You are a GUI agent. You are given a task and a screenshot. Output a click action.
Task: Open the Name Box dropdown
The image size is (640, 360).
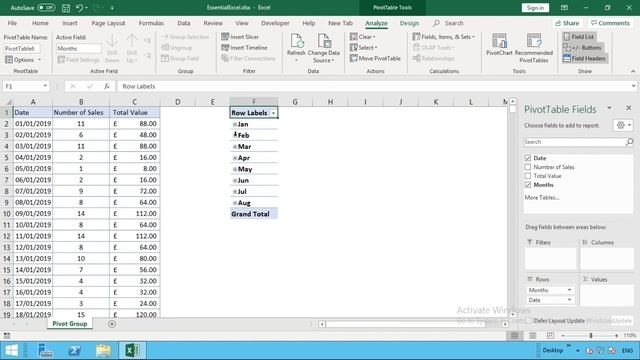coord(45,86)
